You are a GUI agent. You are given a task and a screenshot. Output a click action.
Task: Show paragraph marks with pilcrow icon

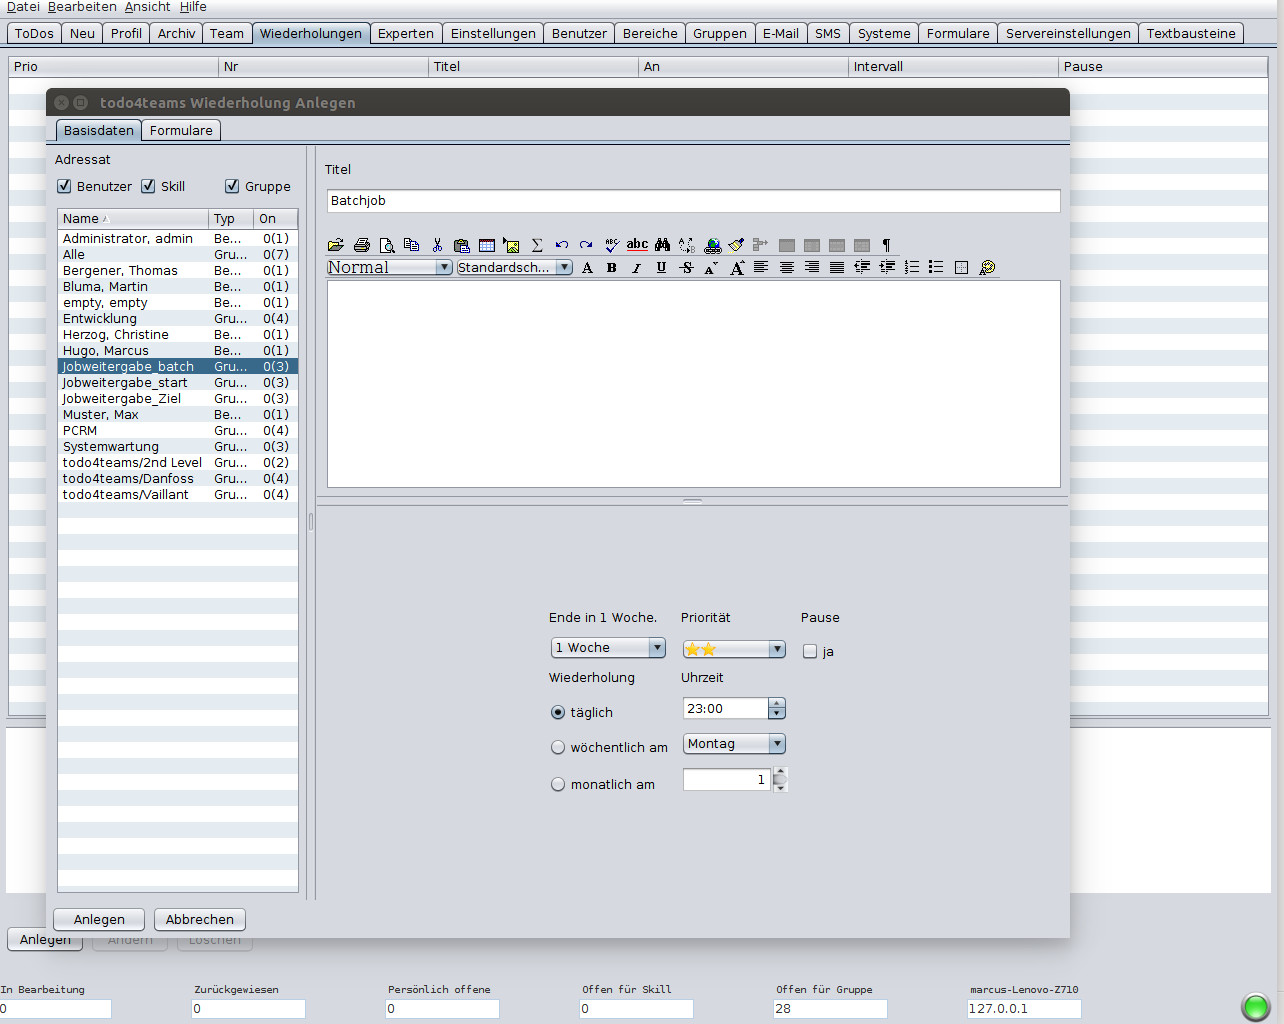click(886, 245)
